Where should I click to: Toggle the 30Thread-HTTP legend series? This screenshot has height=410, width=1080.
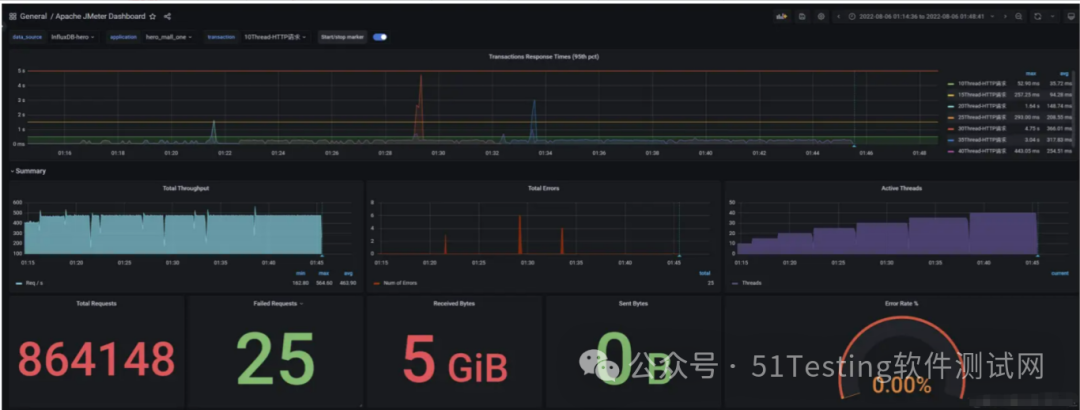point(982,128)
